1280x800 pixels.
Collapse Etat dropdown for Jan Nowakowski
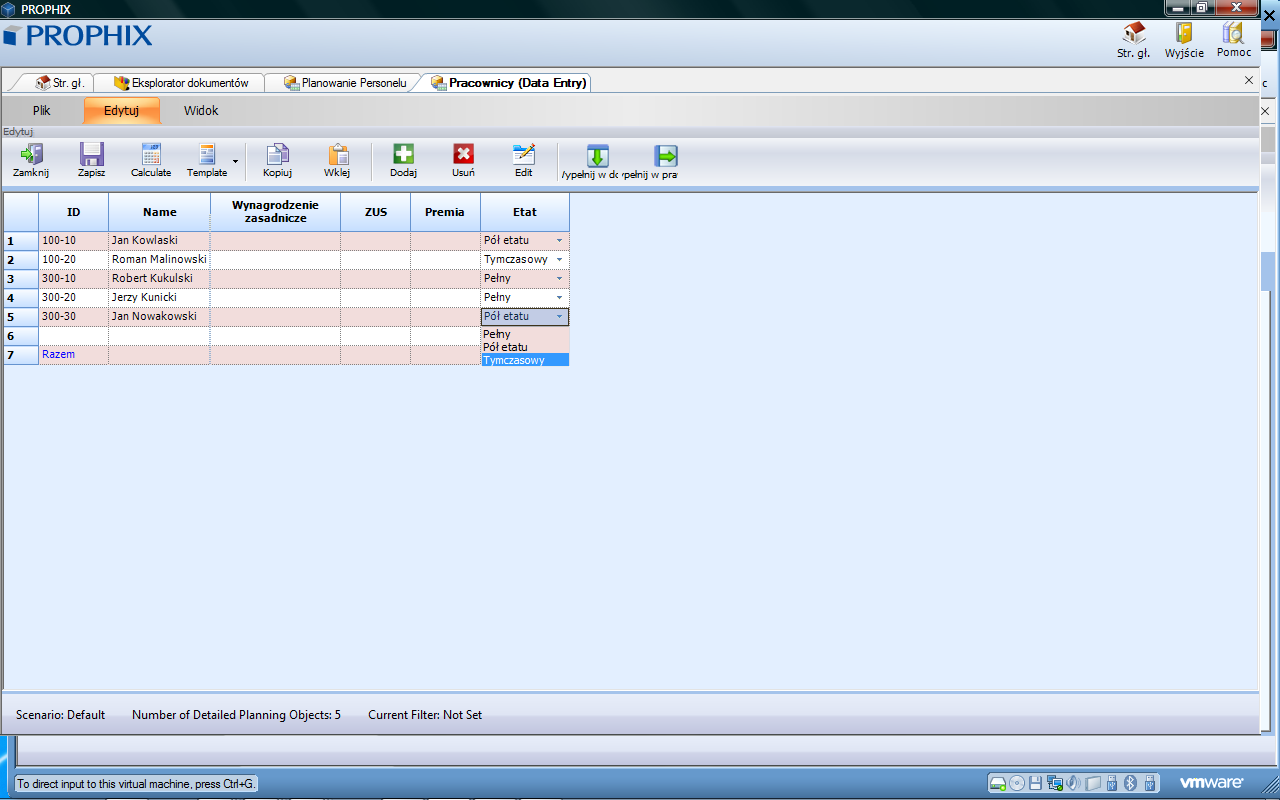559,317
